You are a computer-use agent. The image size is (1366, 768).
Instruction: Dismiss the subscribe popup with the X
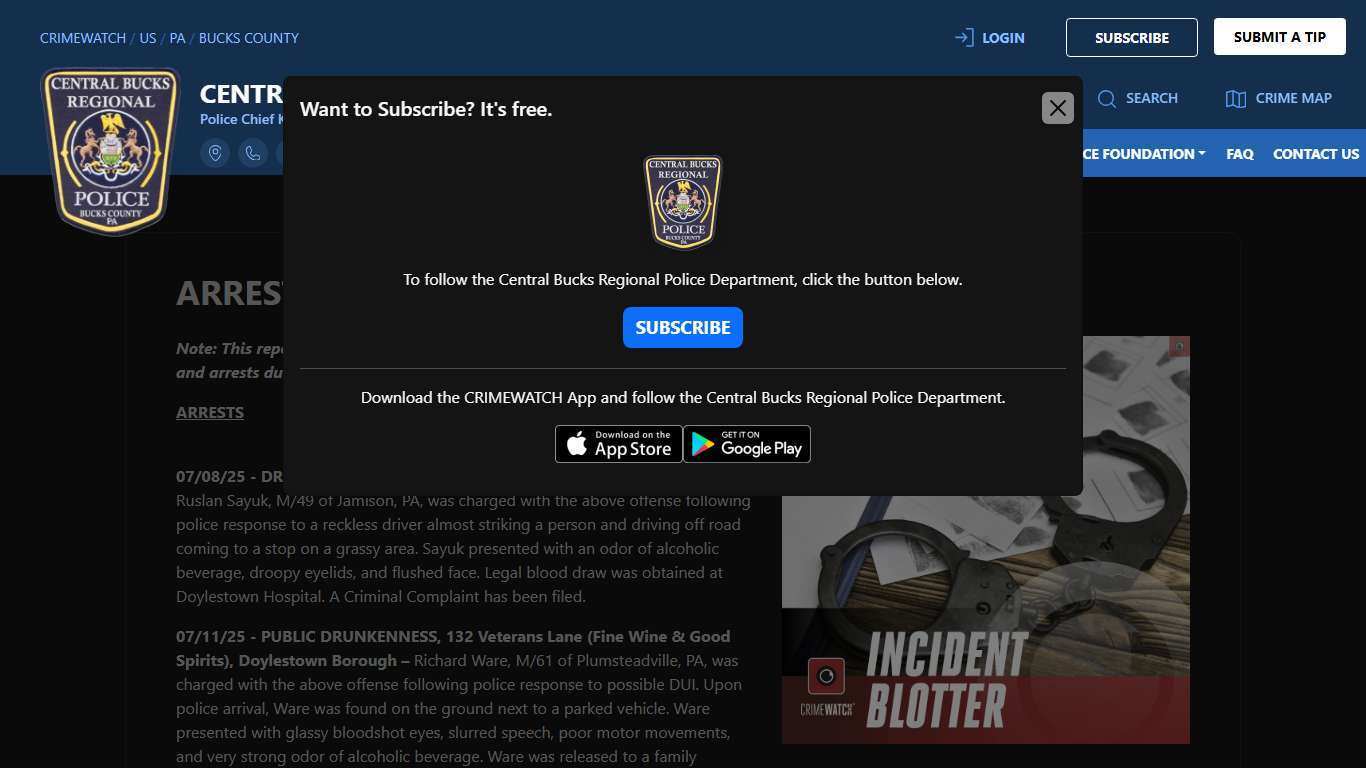click(1057, 108)
